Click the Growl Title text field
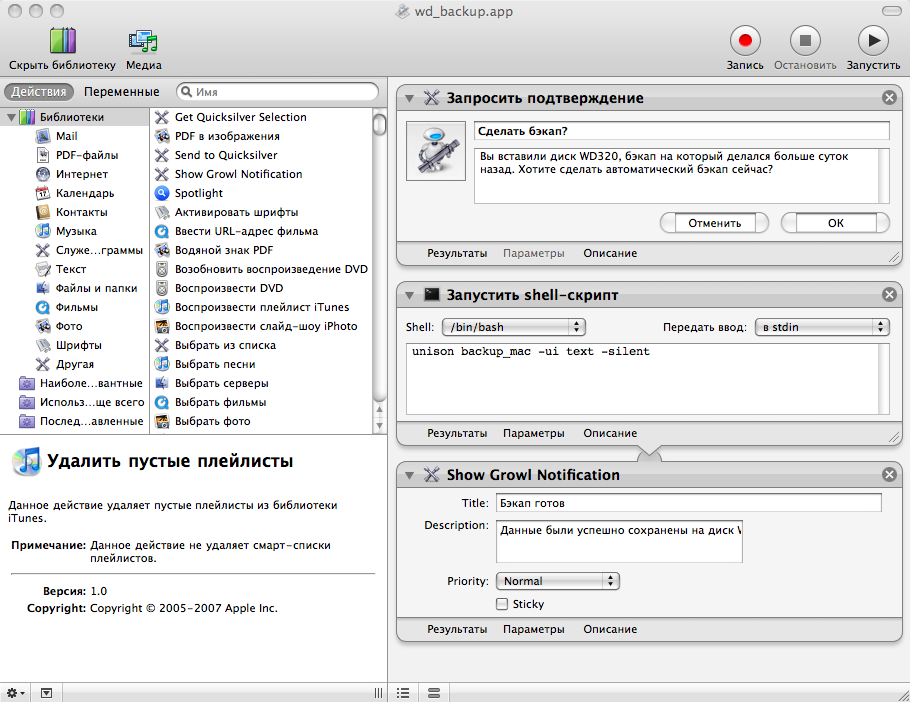The width and height of the screenshot is (910, 702). pos(688,503)
